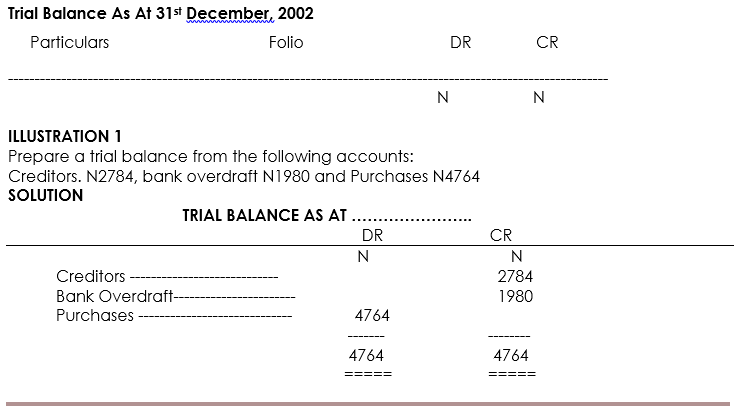Screen dimensions: 745x407
Task: Click the CR column total 4764
Action: 511,355
